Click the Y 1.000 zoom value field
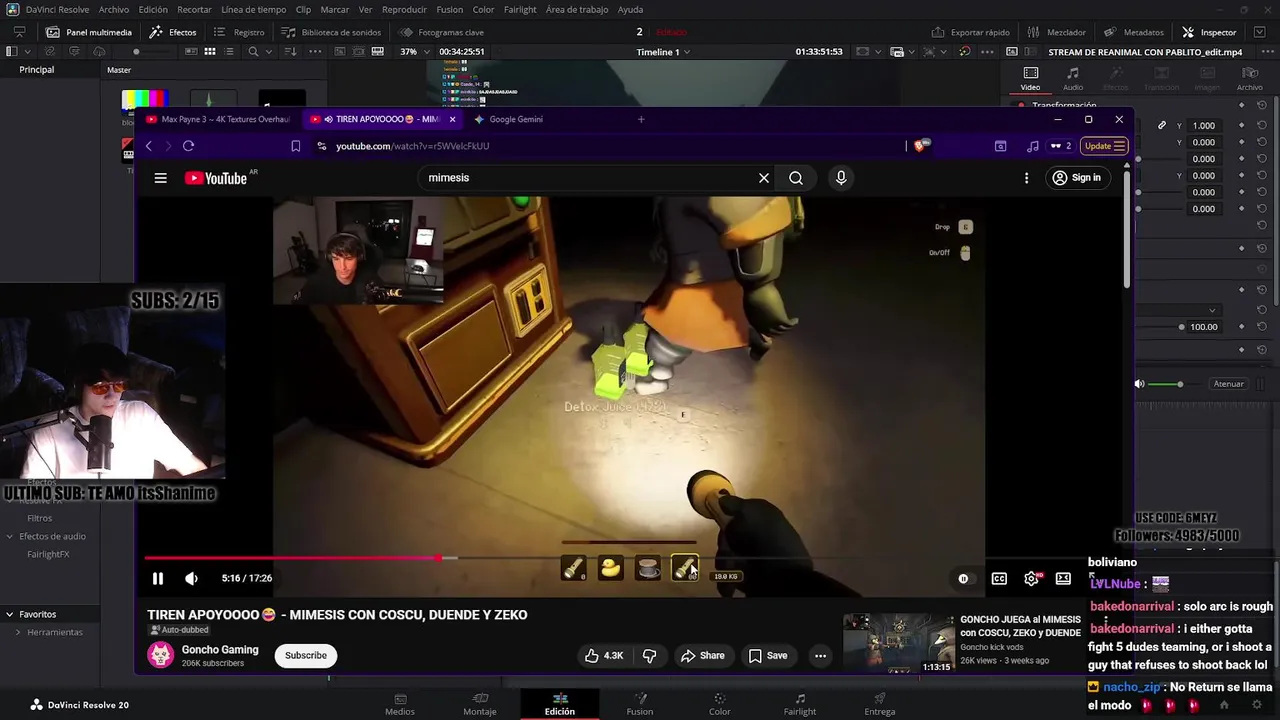1280x720 pixels. pyautogui.click(x=1204, y=125)
